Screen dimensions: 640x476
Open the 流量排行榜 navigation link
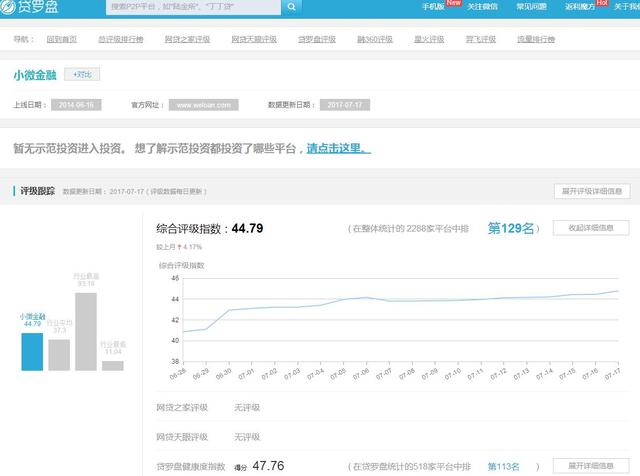click(536, 39)
